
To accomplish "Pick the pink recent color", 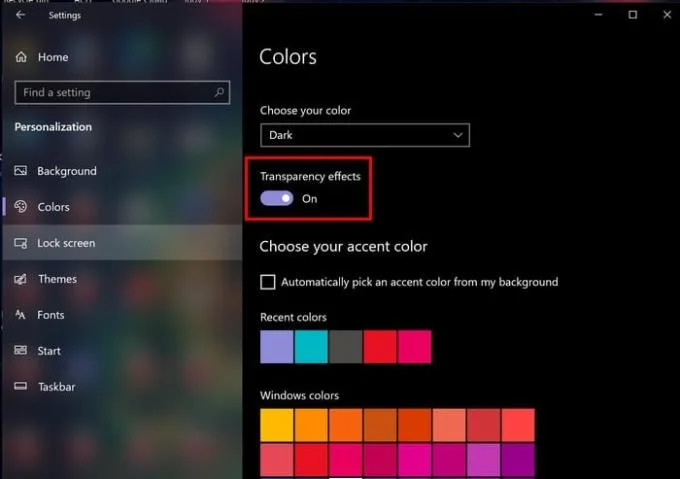I will (415, 347).
